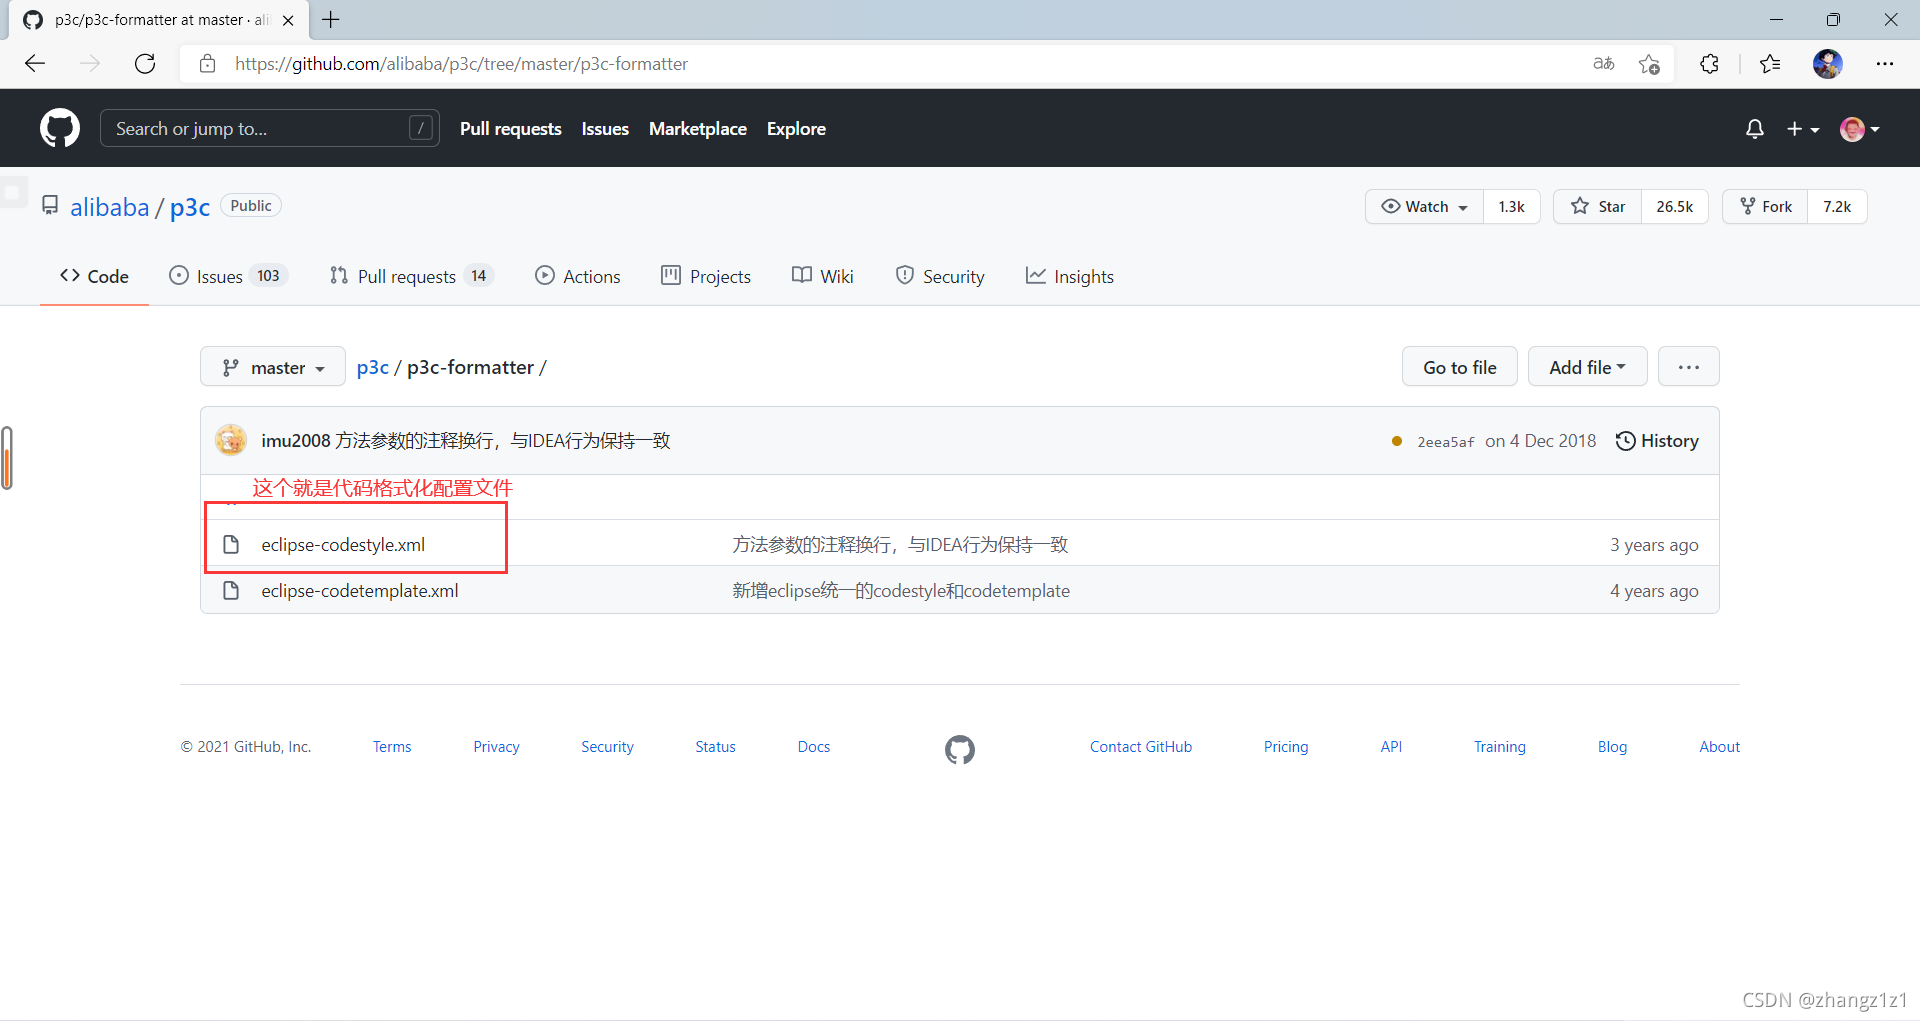Click the footer GitHub logo
Viewport: 1920px width, 1021px height.
point(959,749)
